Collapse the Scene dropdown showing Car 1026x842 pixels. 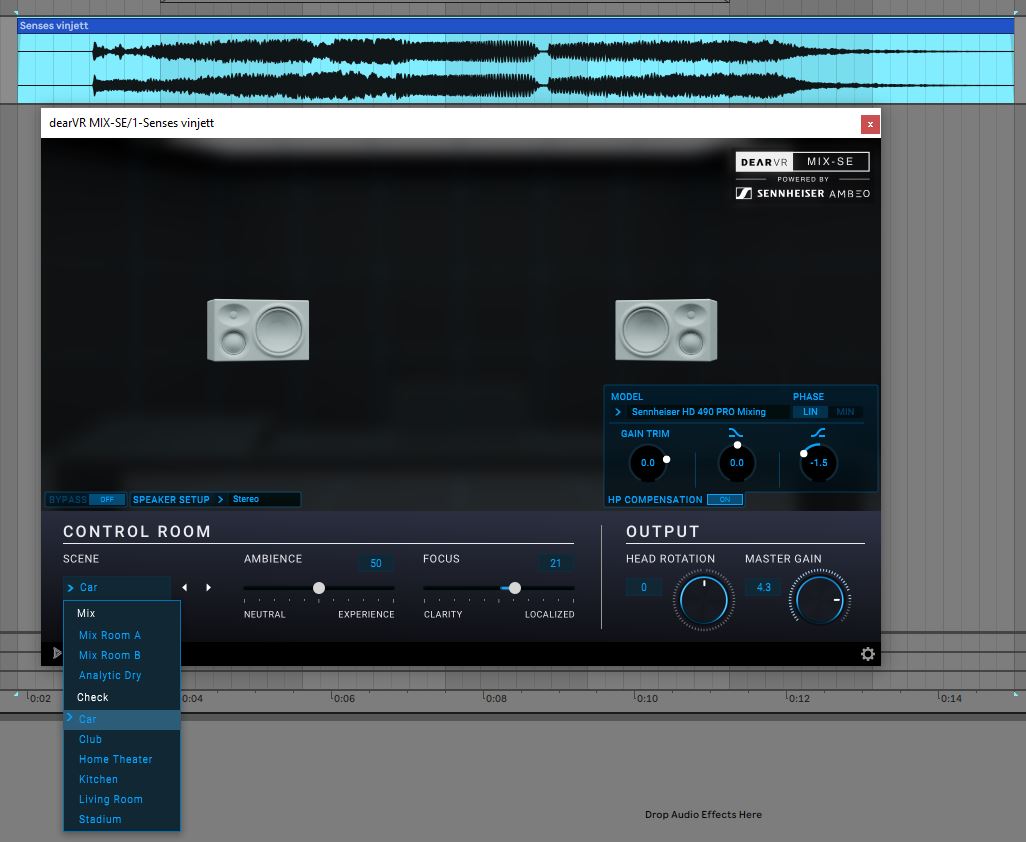click(117, 588)
